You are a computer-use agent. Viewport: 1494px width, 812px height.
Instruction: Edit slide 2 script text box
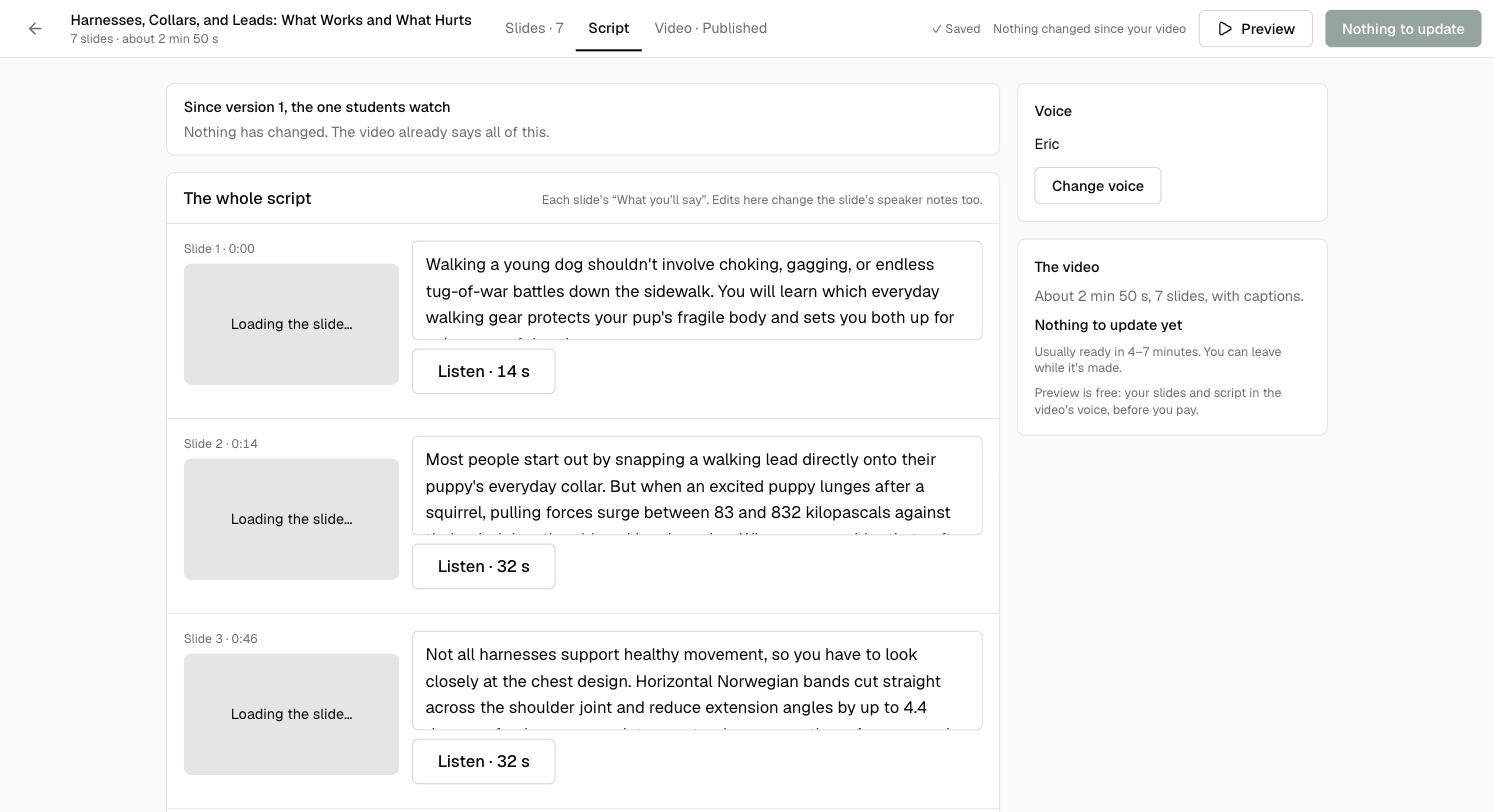coord(697,485)
